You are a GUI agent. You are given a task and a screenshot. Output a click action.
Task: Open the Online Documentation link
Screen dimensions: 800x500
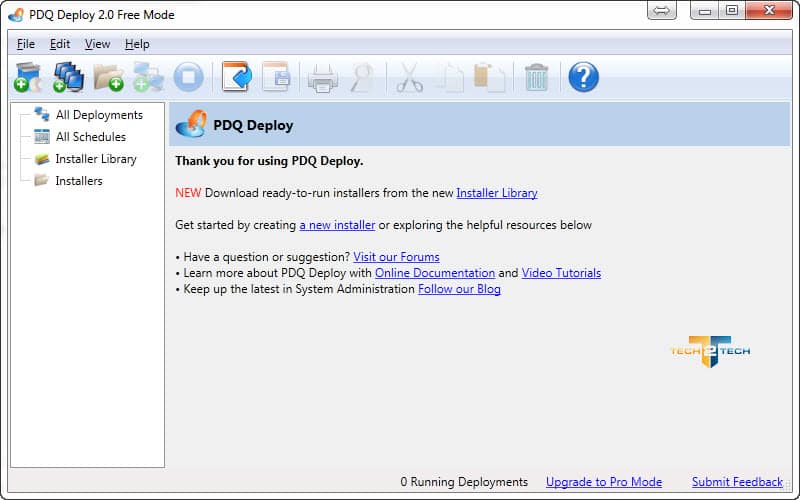(435, 273)
